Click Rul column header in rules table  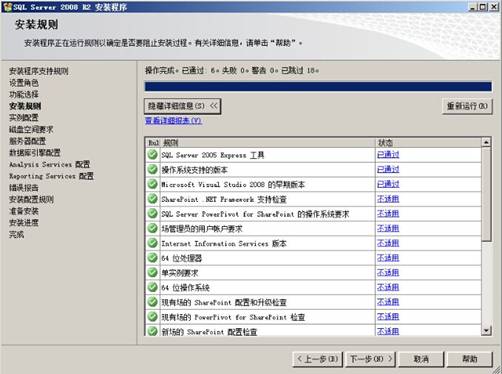(x=153, y=143)
